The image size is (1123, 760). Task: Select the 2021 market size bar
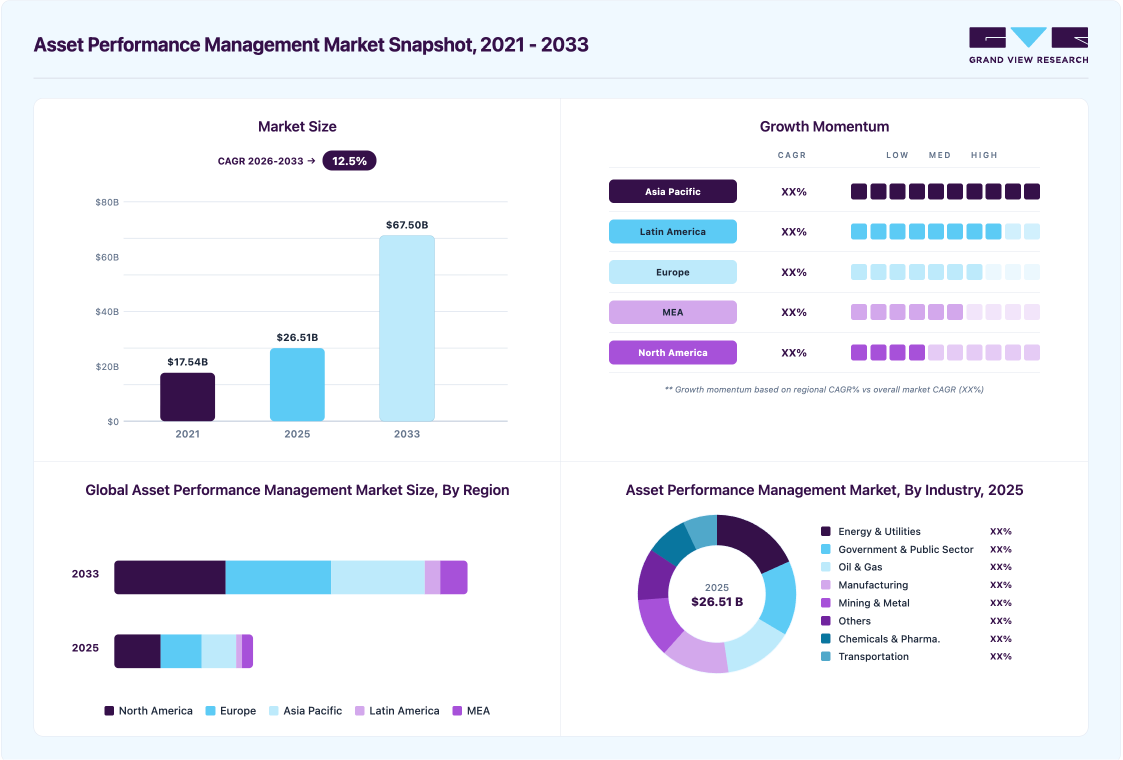188,397
